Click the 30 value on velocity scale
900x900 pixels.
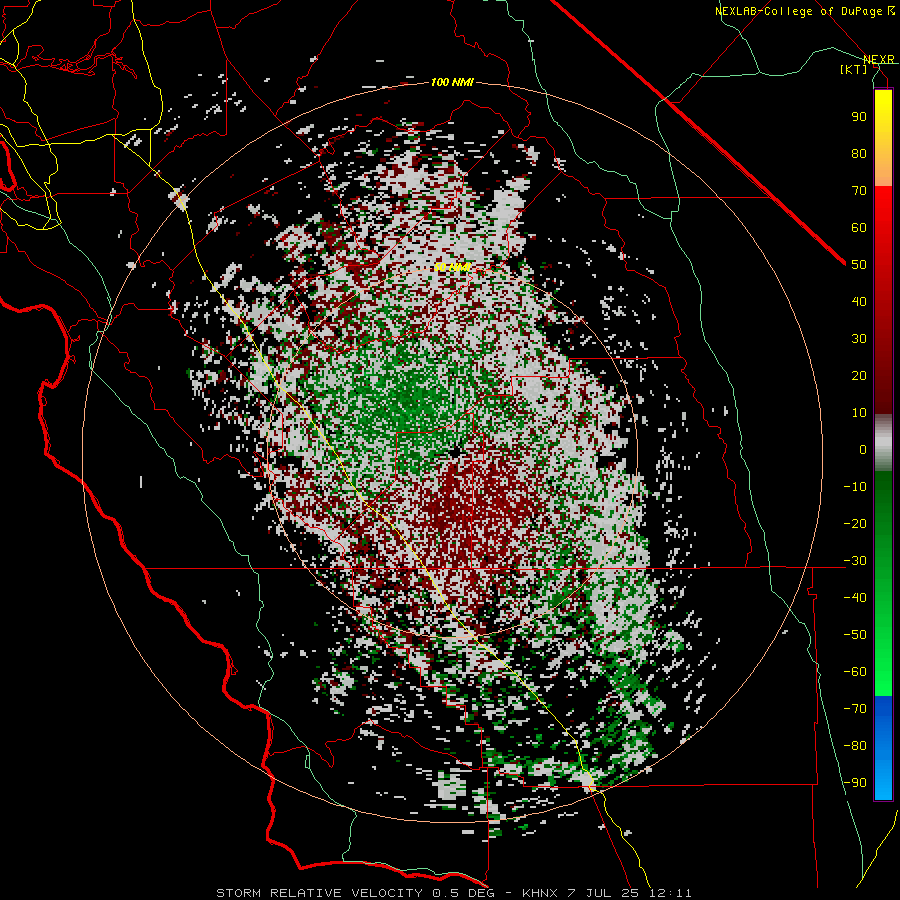(859, 339)
